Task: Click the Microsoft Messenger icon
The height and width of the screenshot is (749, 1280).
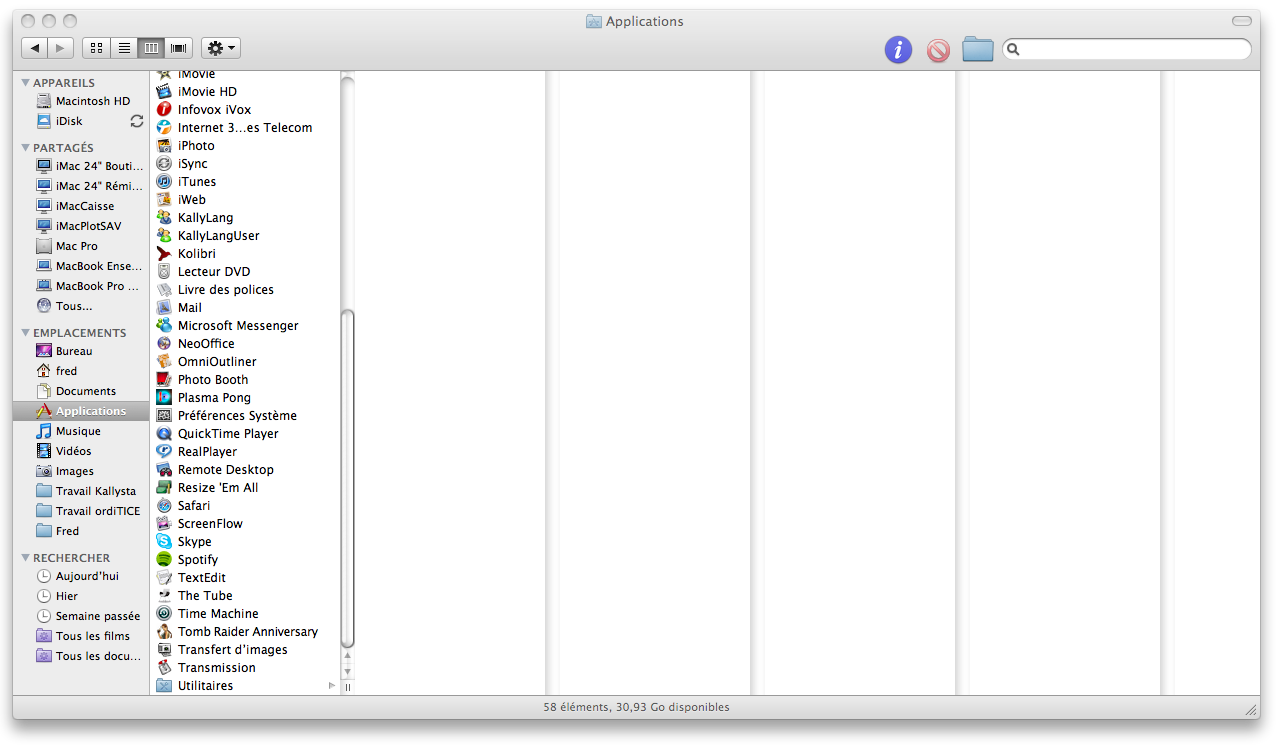Action: click(165, 326)
